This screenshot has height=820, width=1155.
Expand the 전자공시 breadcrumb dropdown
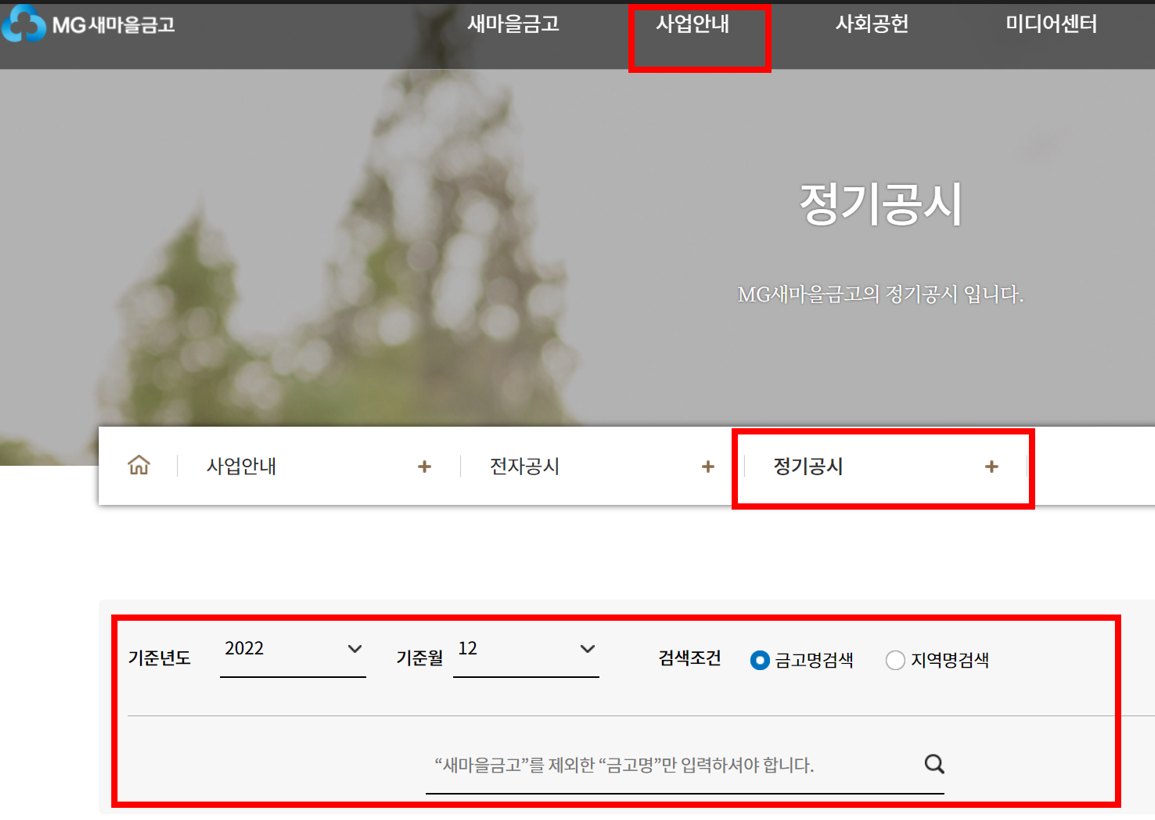point(602,466)
